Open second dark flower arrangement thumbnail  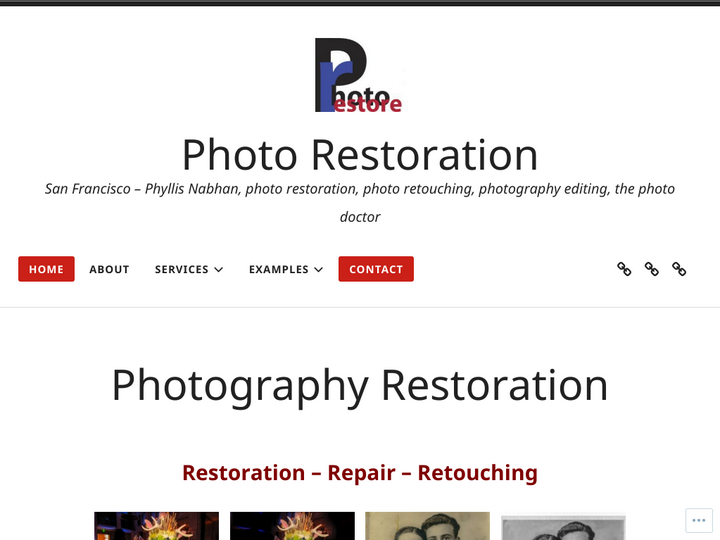[292, 526]
